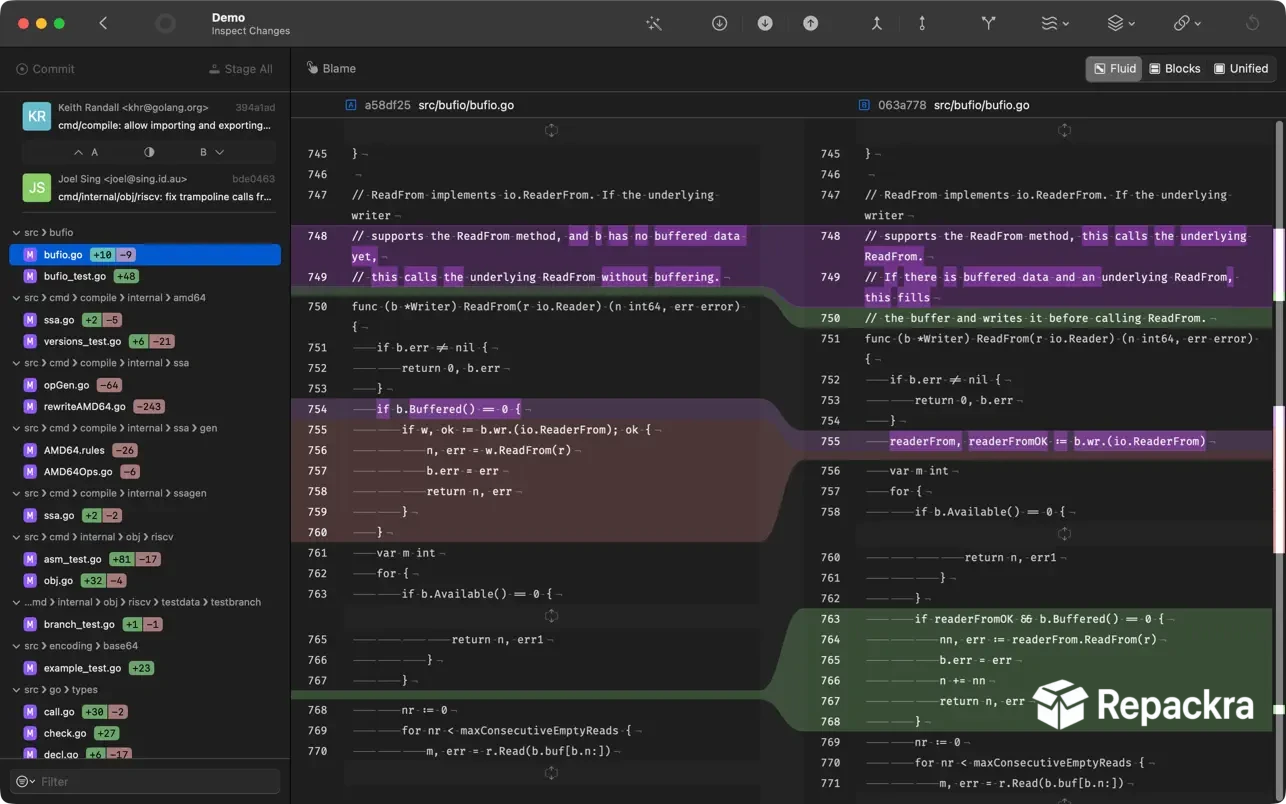Open the filter options icon menu
The image size is (1286, 804).
[25, 782]
